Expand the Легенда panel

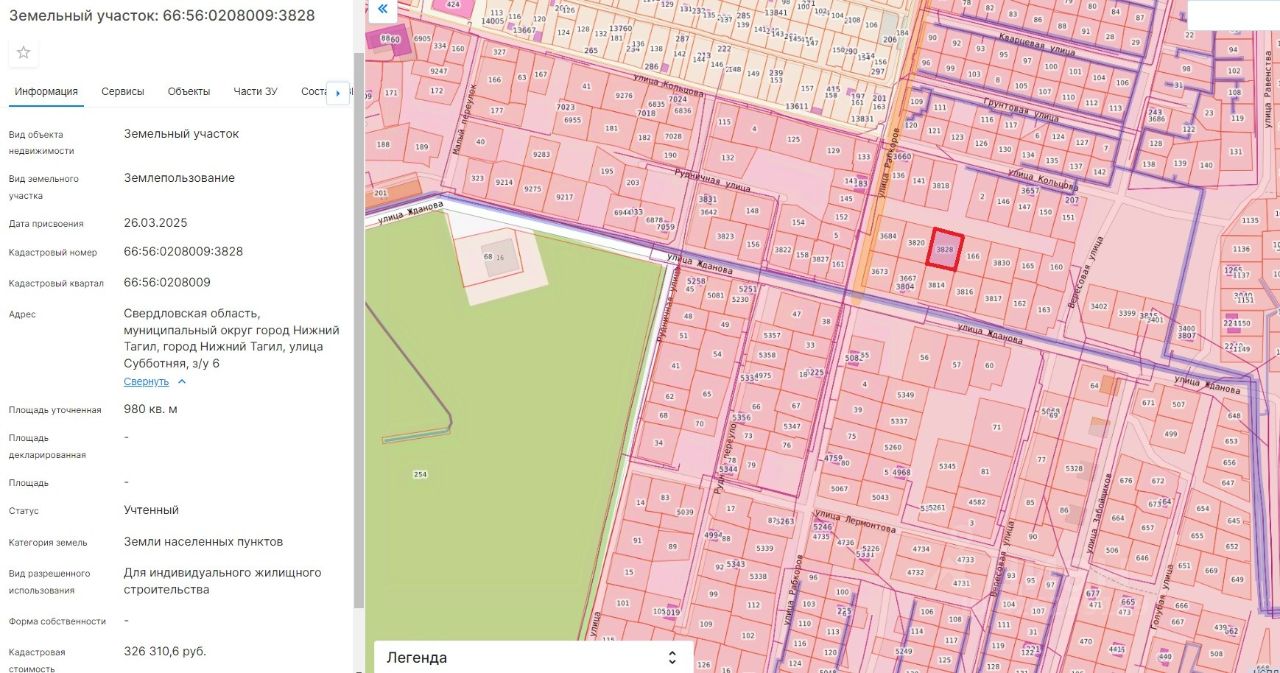coord(532,657)
